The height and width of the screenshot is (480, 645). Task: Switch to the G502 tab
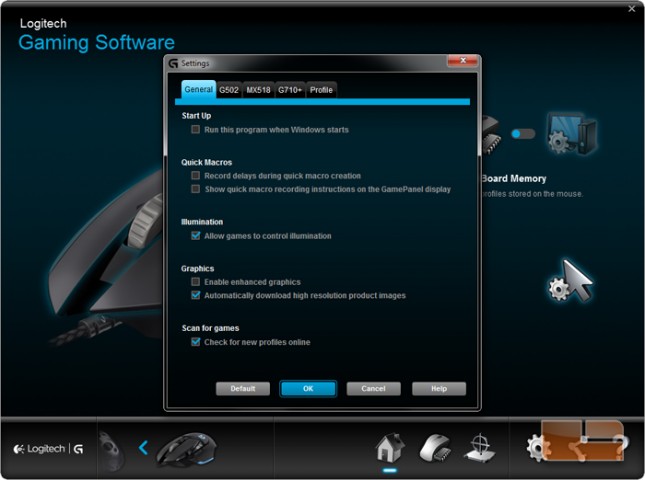click(229, 90)
